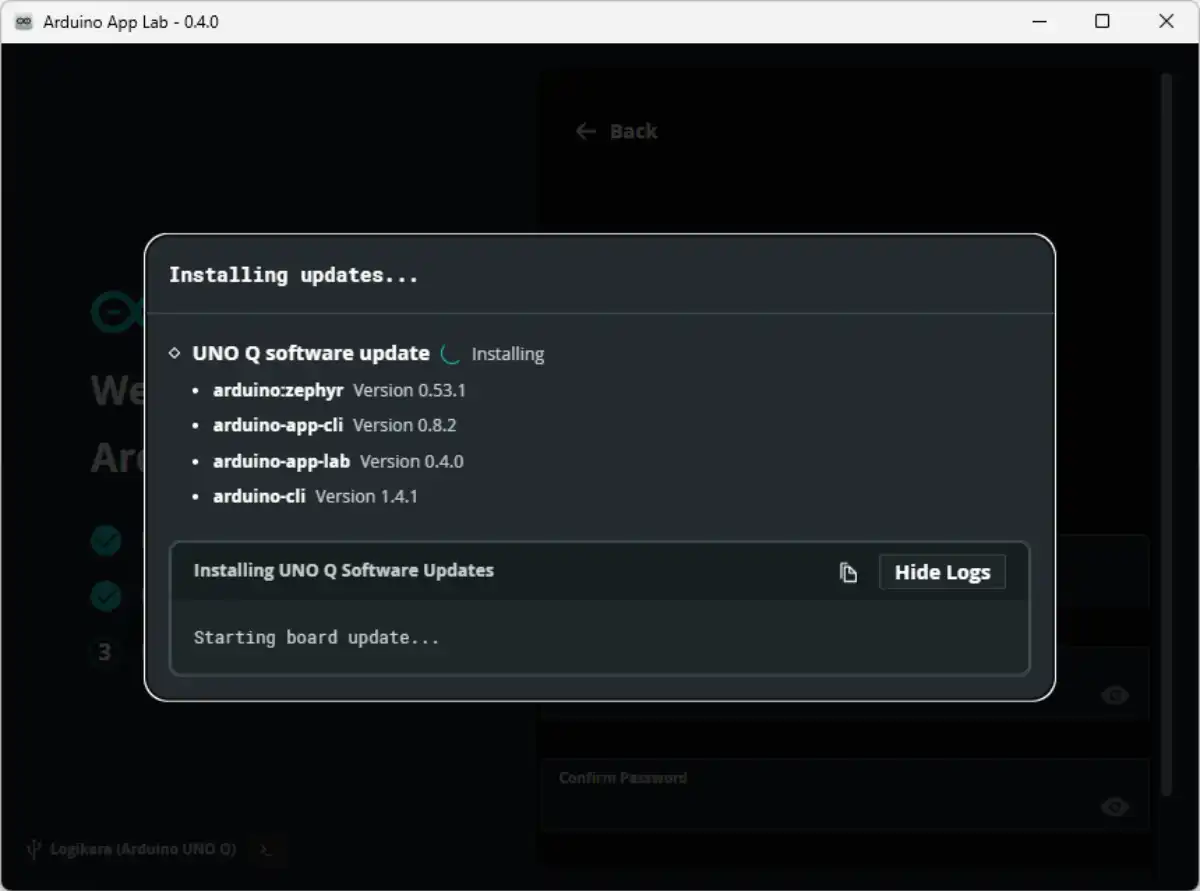The width and height of the screenshot is (1200, 891).
Task: Copy logs using the clipboard icon
Action: point(848,572)
